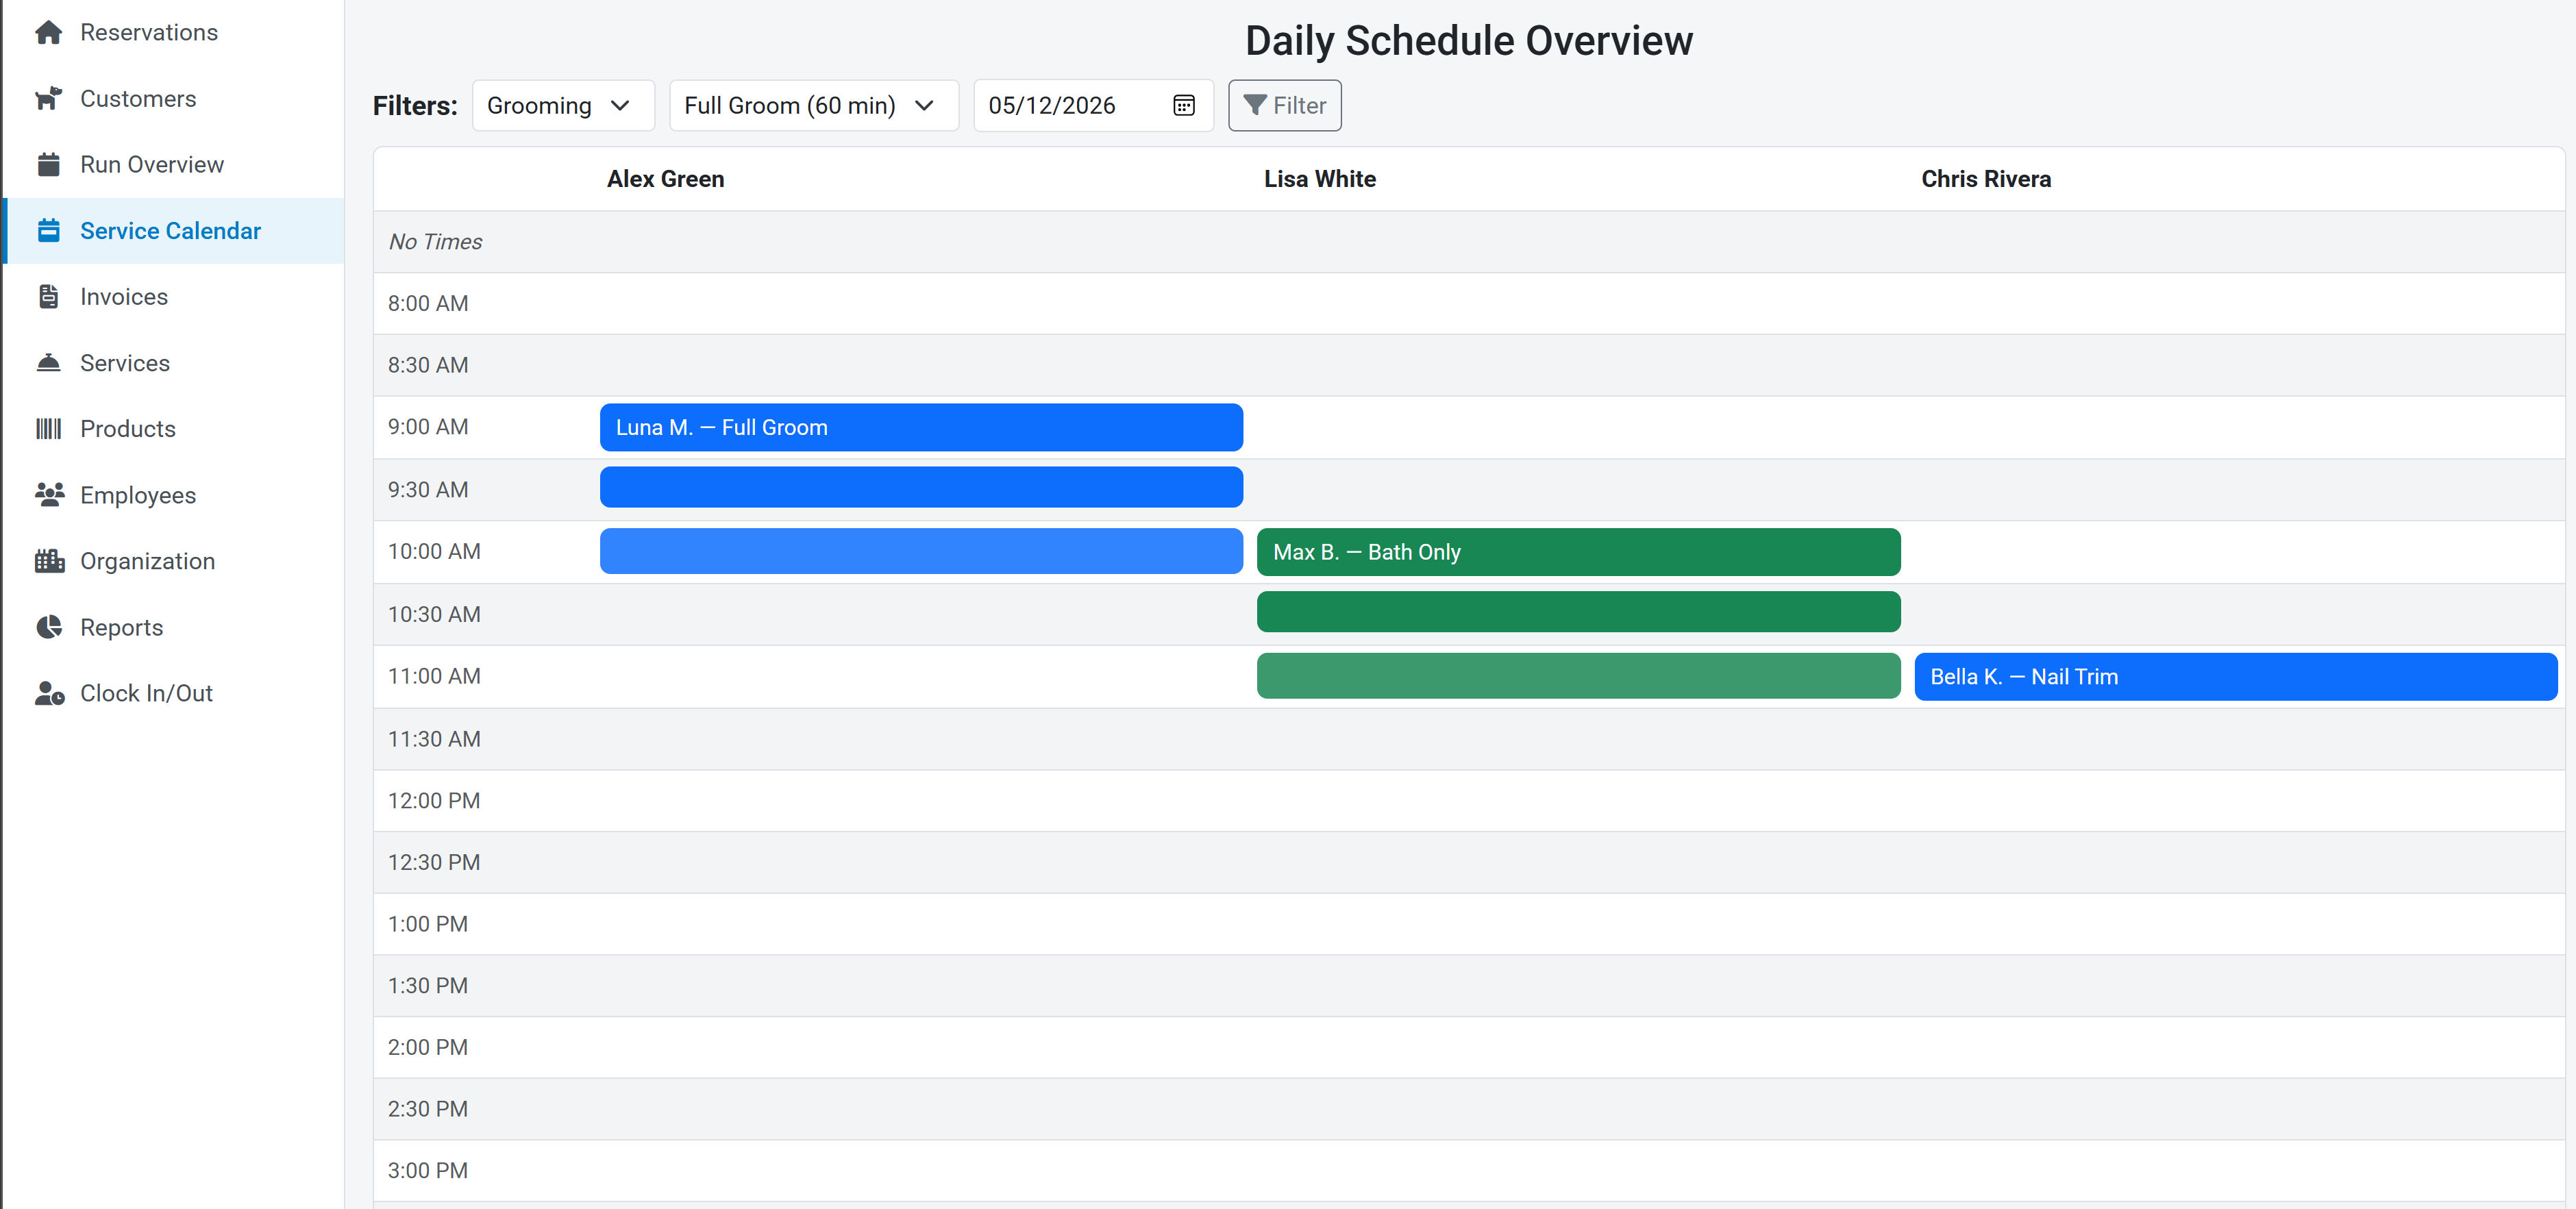The height and width of the screenshot is (1209, 2576).
Task: Select the 10:00 AM time label
Action: (x=434, y=552)
